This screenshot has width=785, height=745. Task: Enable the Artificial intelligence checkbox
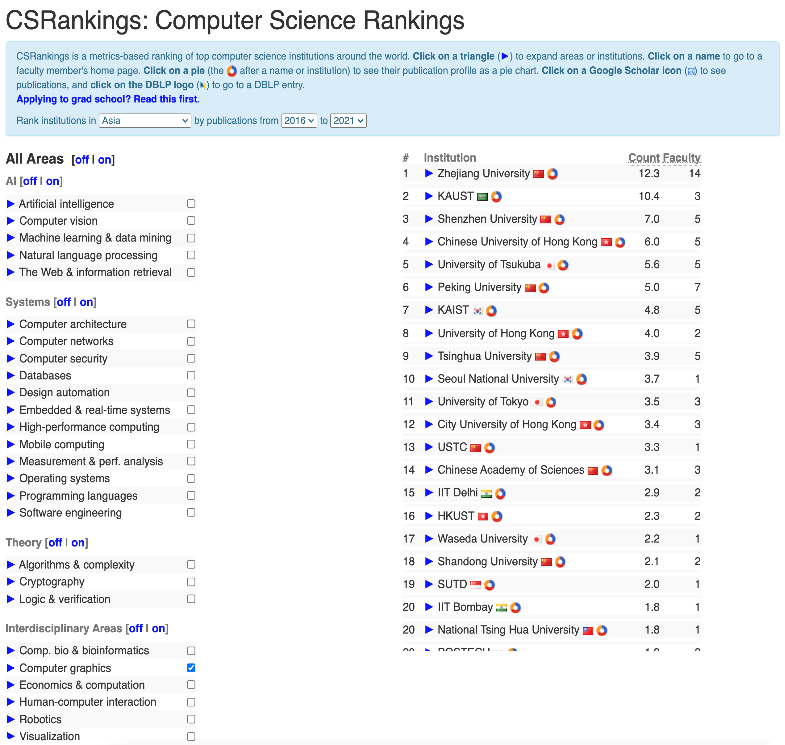pyautogui.click(x=191, y=204)
